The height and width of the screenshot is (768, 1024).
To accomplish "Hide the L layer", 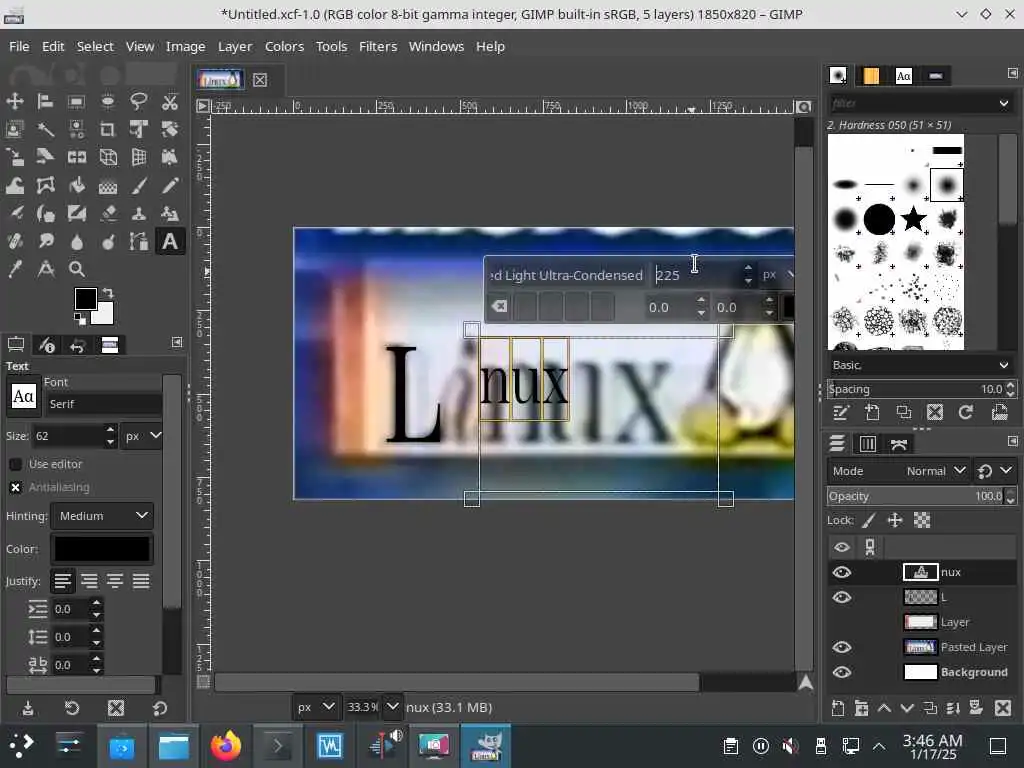I will [x=842, y=598].
